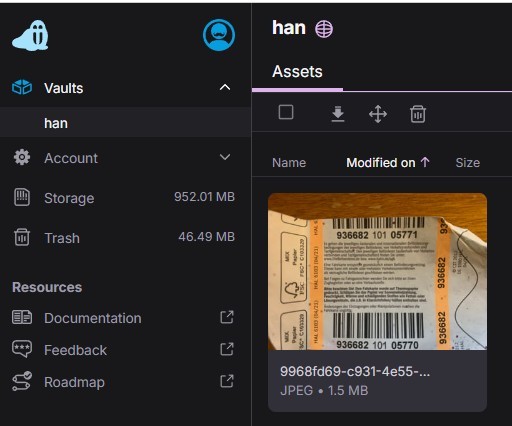Open the barcode photo thumbnail
Screen dimensions: 512x426
(377, 271)
